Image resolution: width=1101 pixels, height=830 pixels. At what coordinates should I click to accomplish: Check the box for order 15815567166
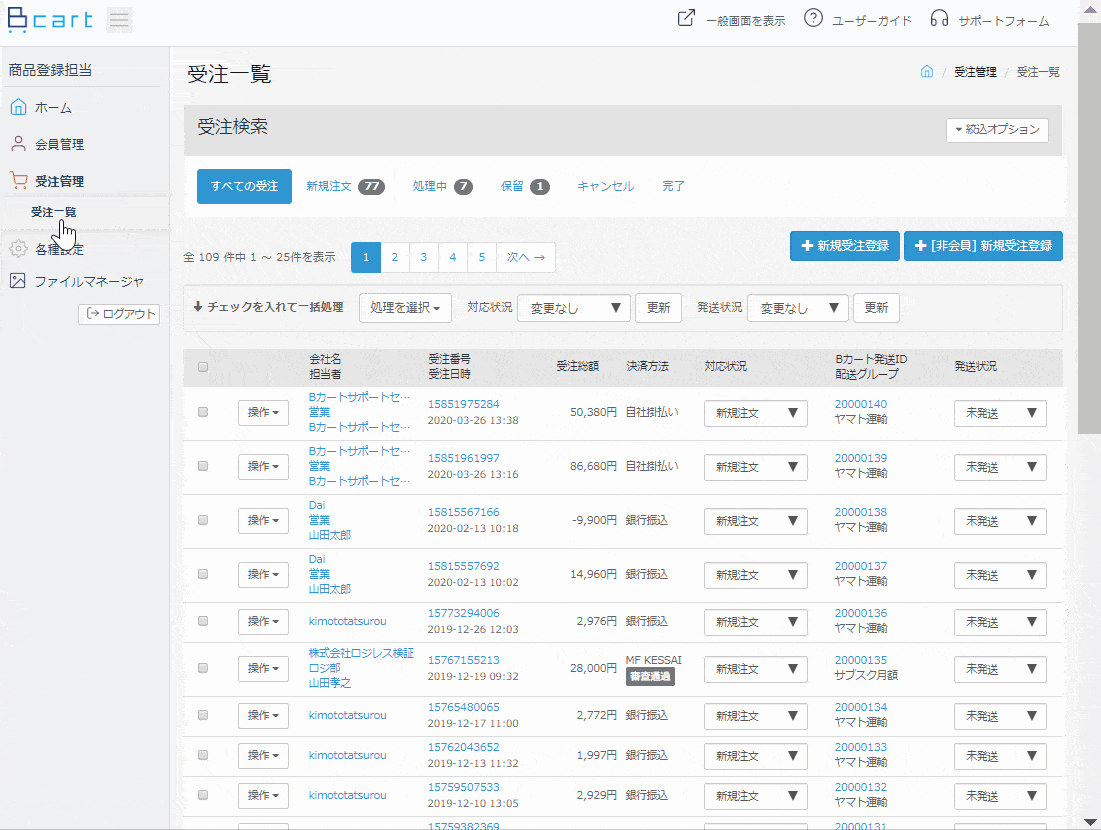(x=203, y=520)
